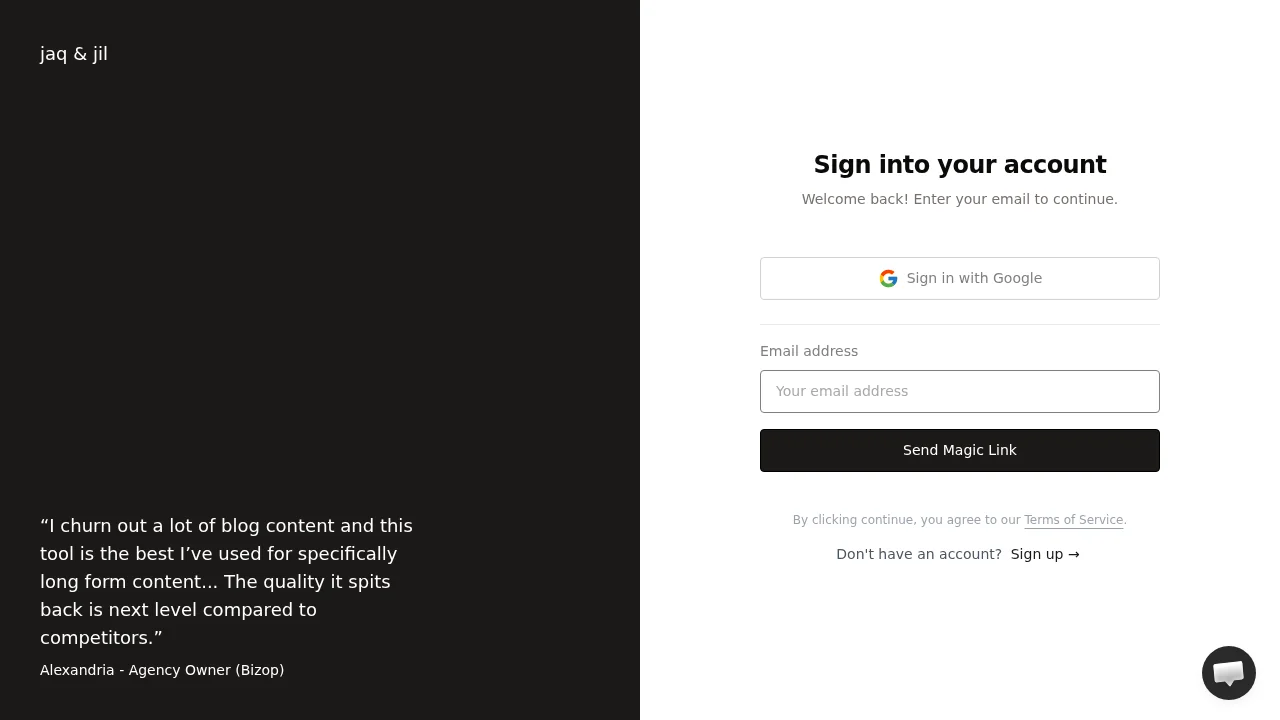Click the Welcome back subtitle text
Image resolution: width=1280 pixels, height=720 pixels.
(x=960, y=199)
